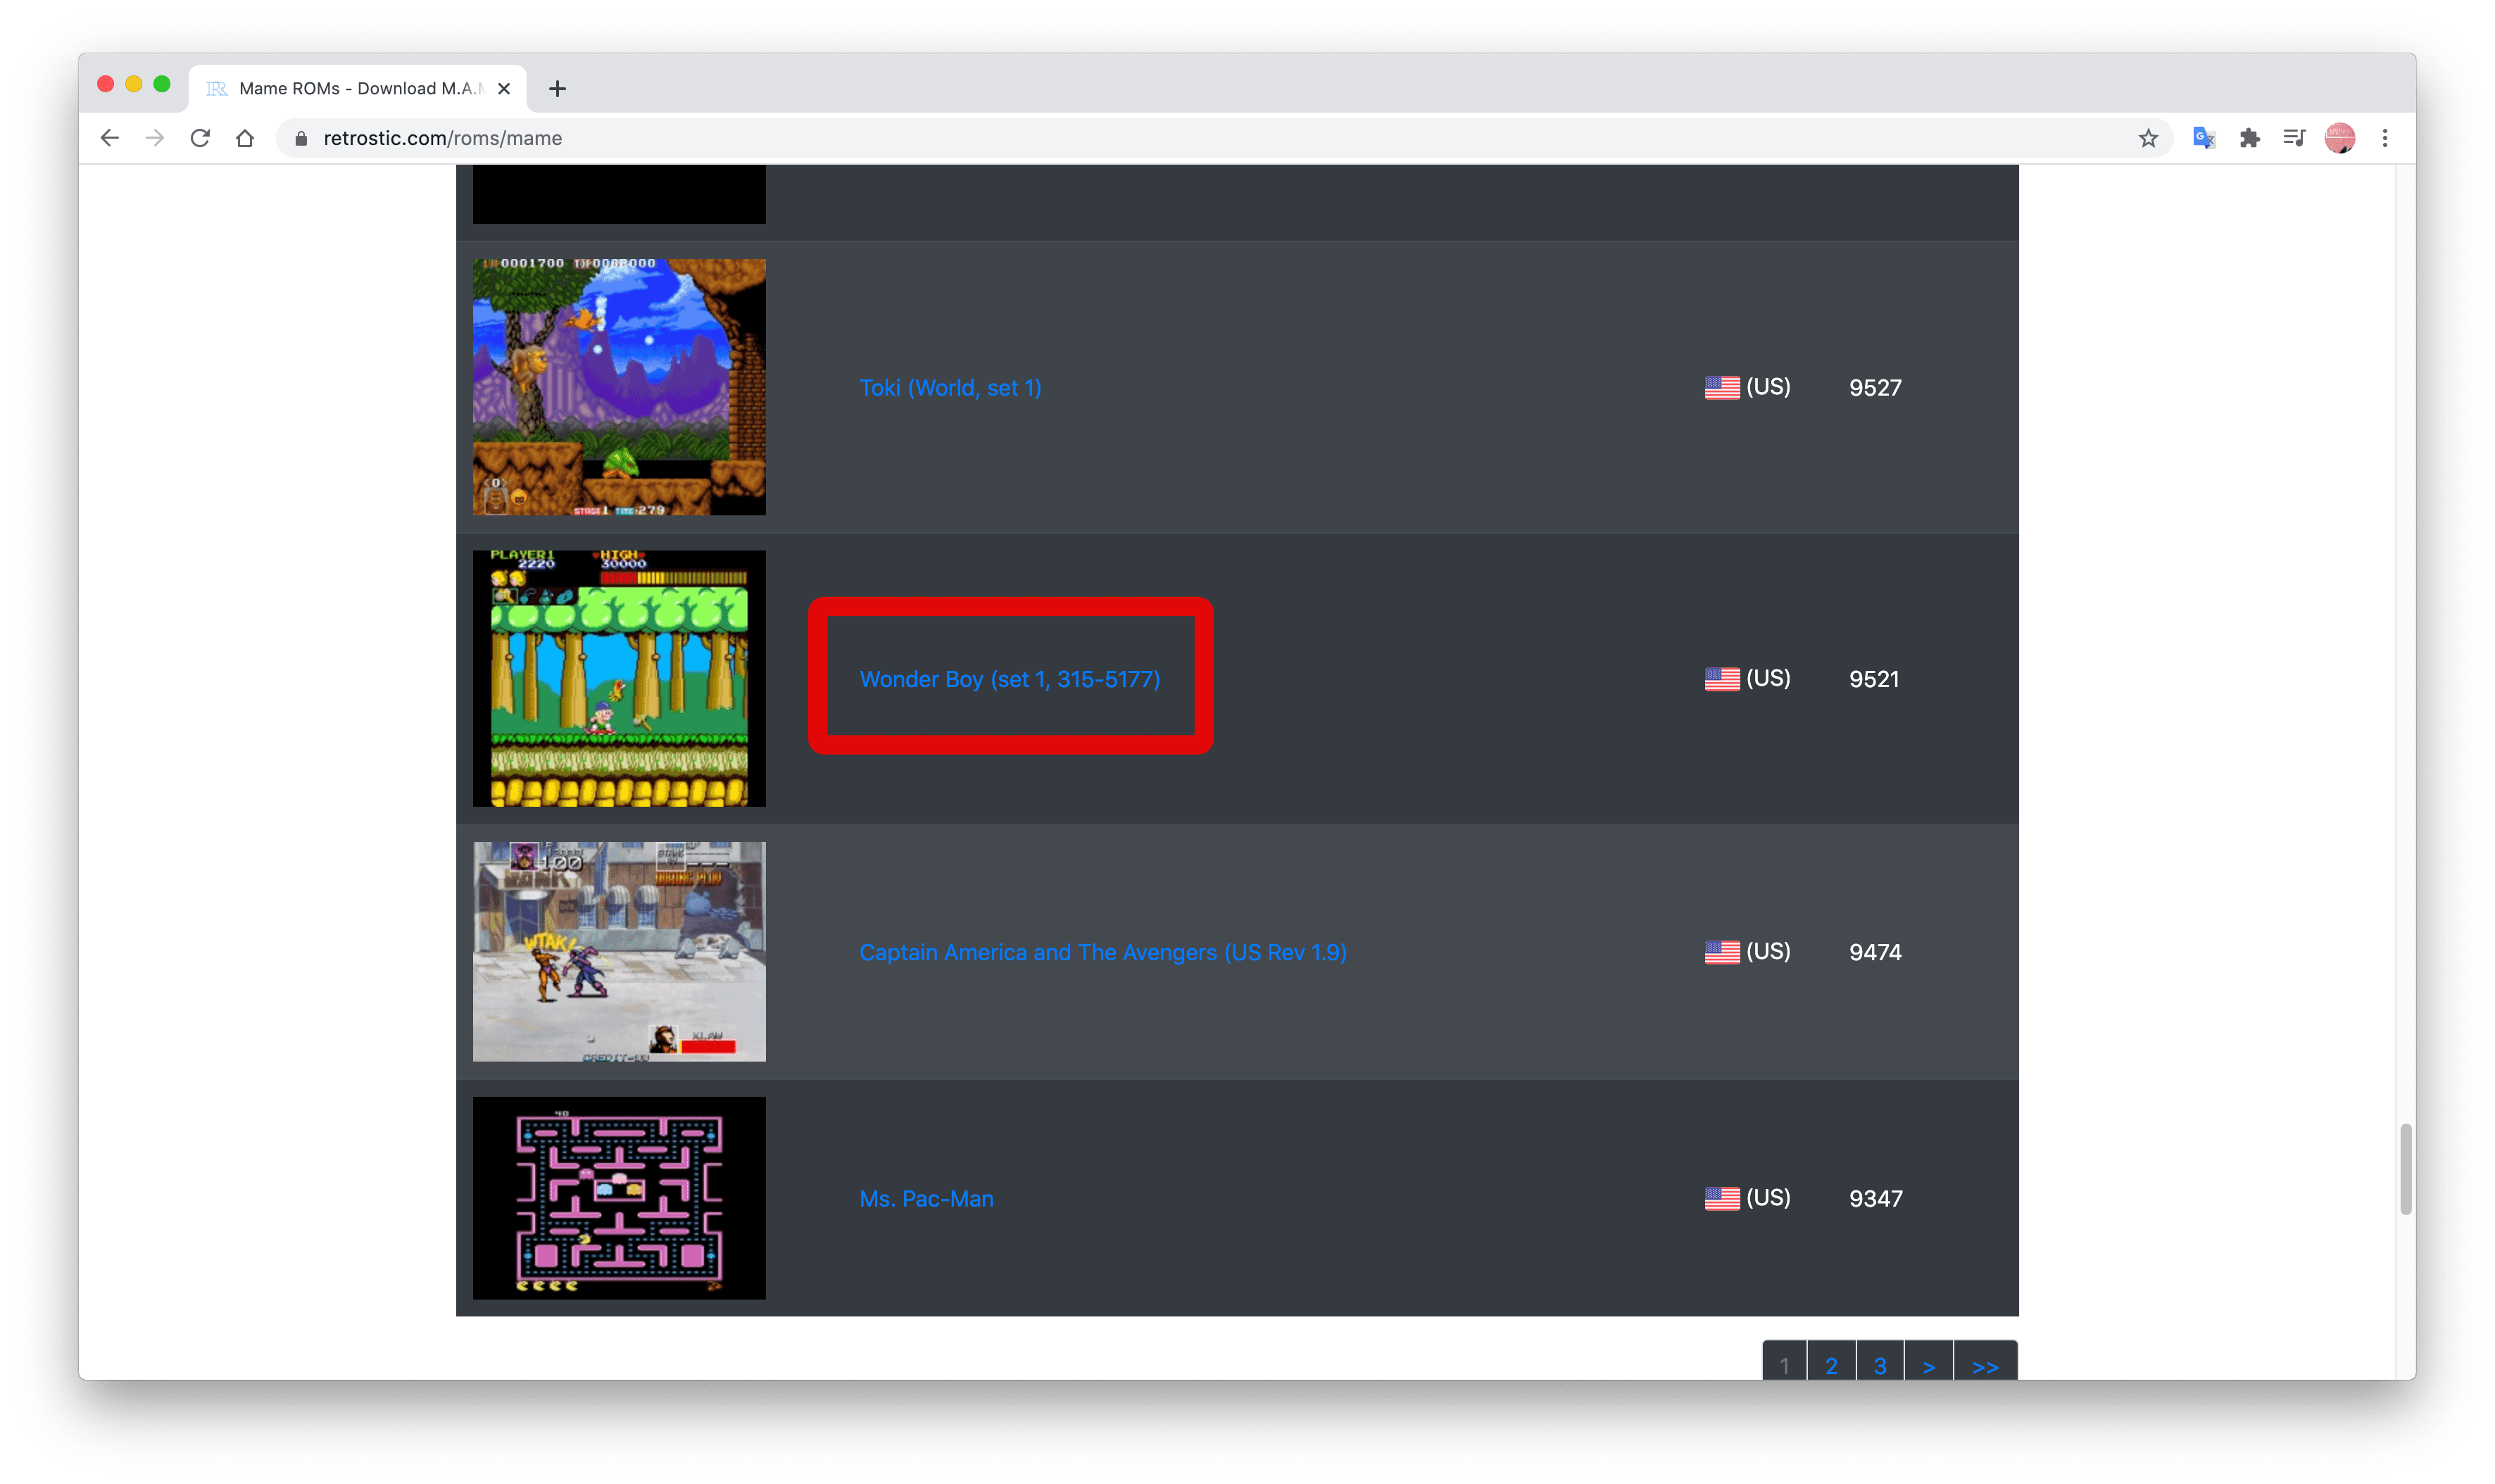Click download count 9347

1876,1199
